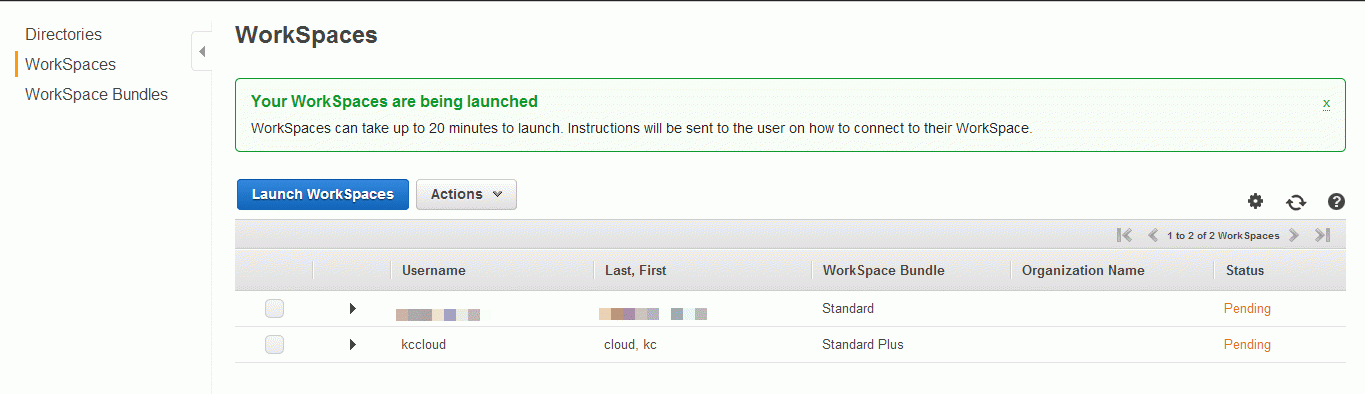Go to next page of WorkSpaces
The height and width of the screenshot is (394, 1365).
1294,235
